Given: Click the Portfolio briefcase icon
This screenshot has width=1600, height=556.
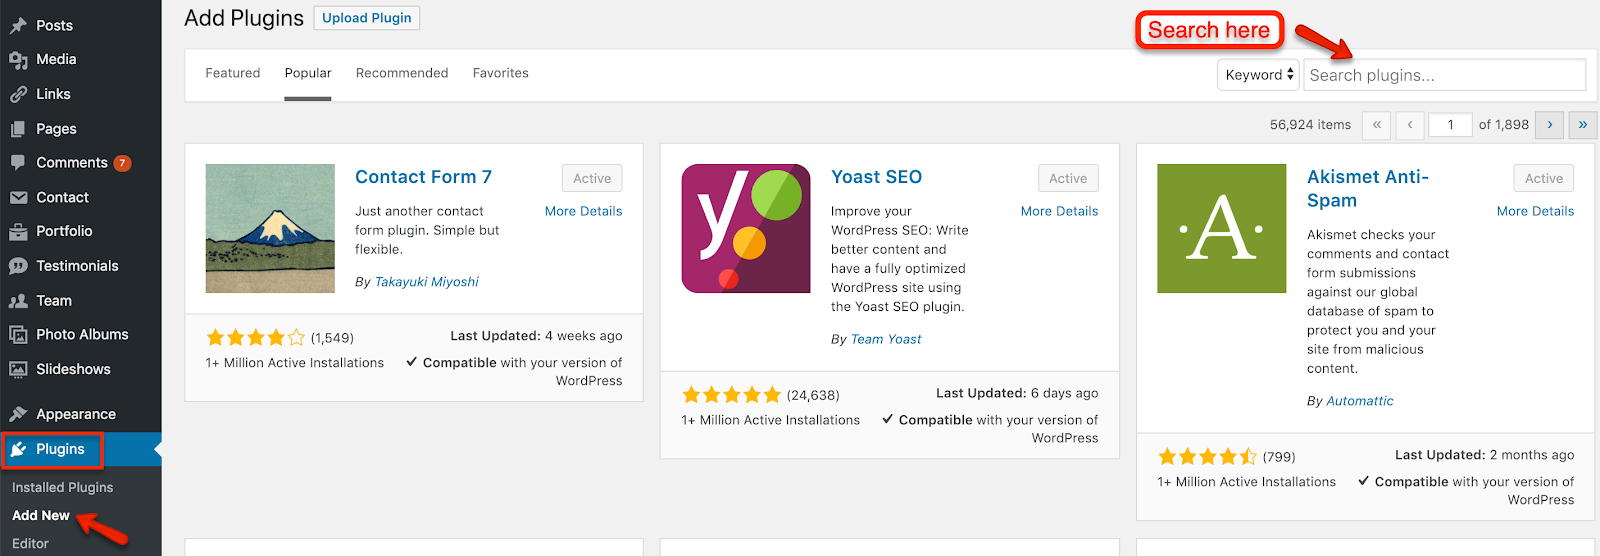Looking at the screenshot, I should coord(18,231).
